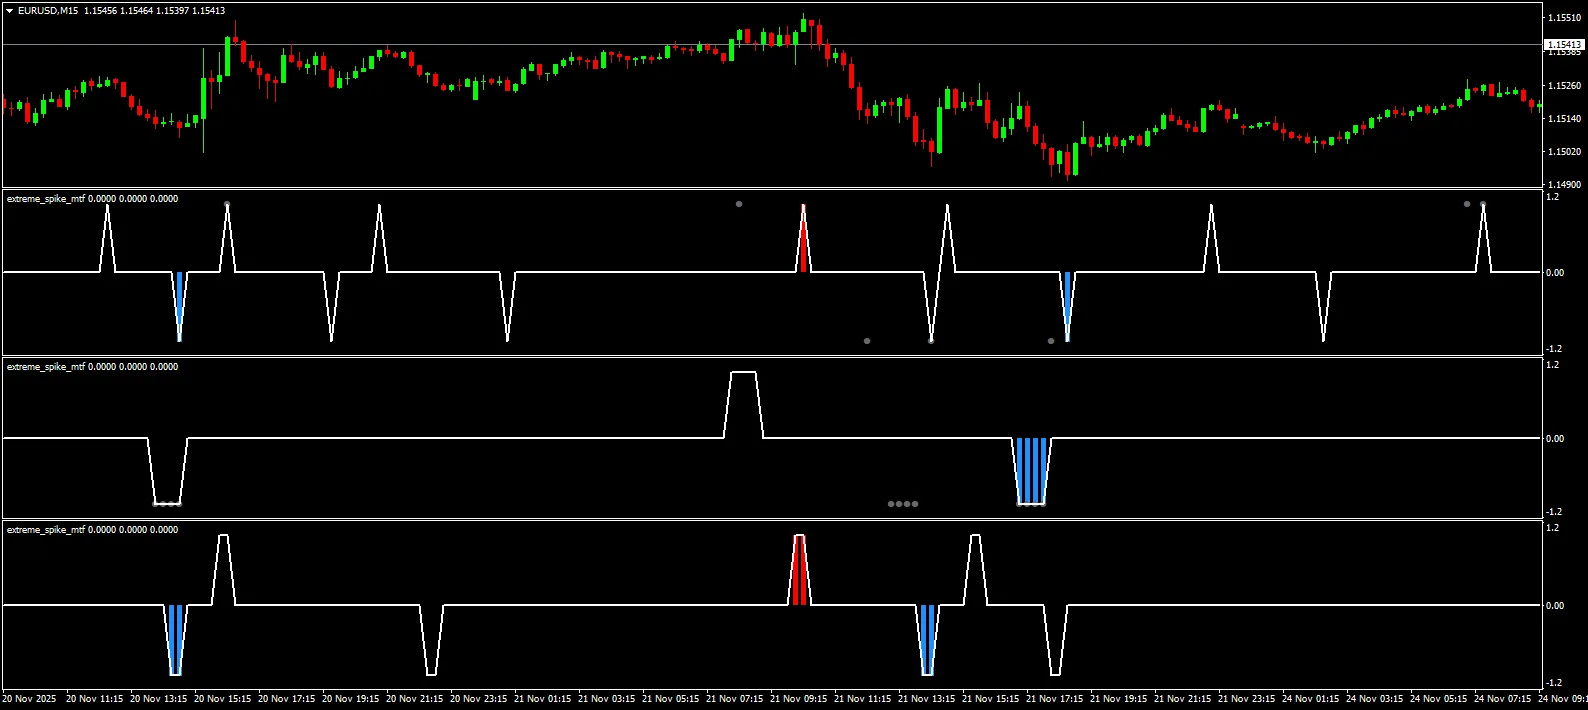Click the blue striped block in the middle indicator window
Screen dimensions: 1588x710
(x=1032, y=471)
